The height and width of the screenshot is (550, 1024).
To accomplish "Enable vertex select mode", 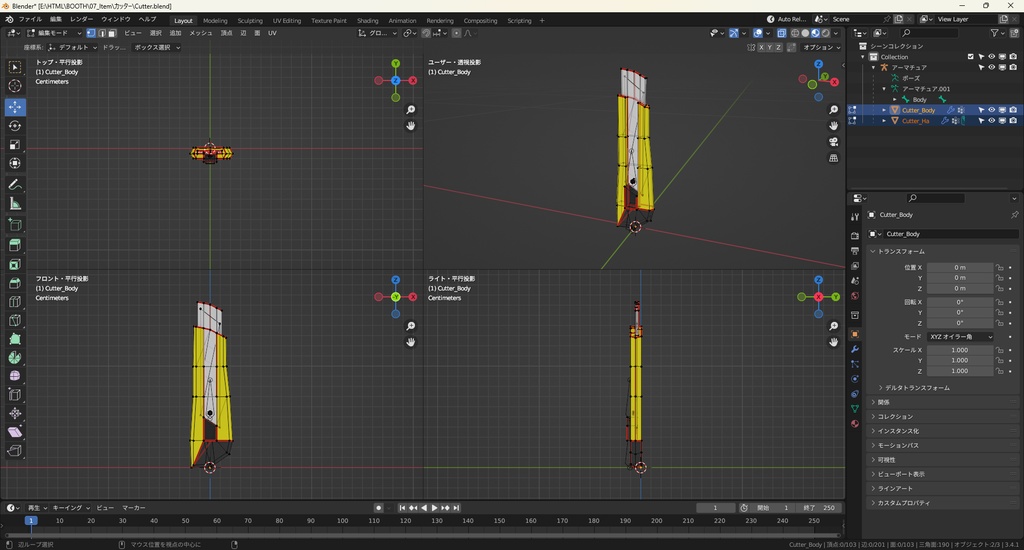I will point(91,33).
